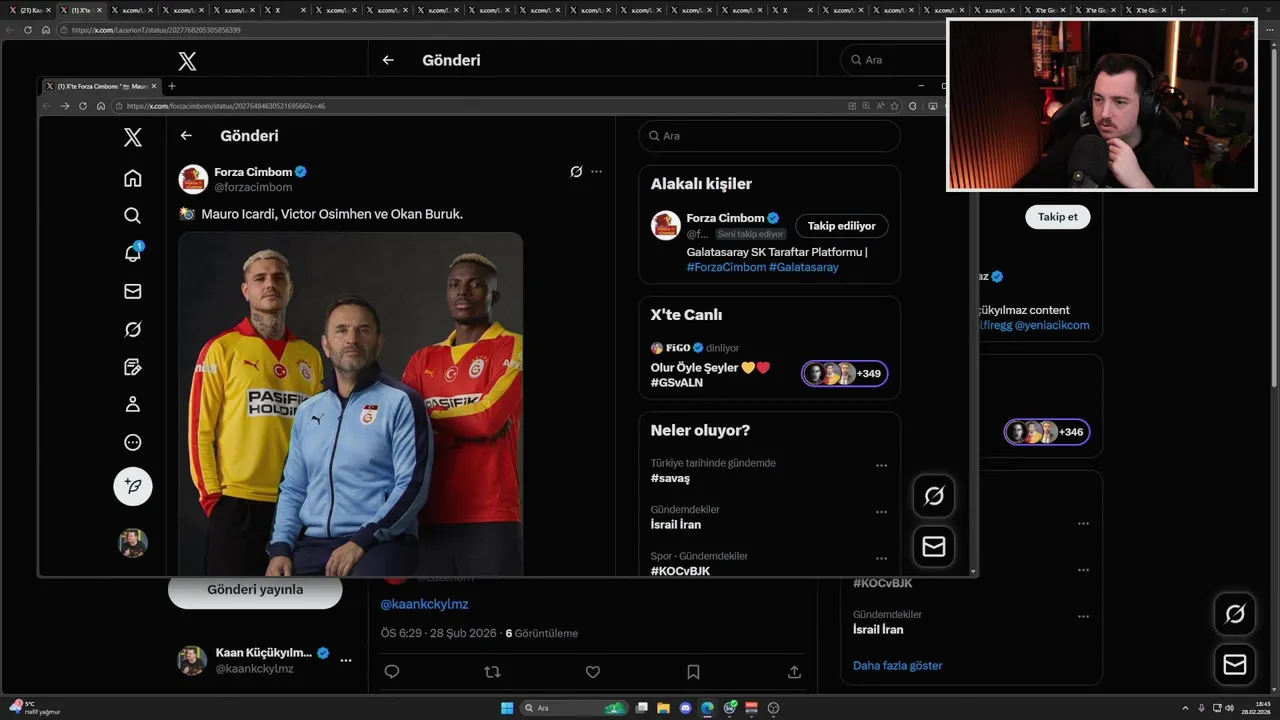
Task: Select the X'te Forza Cimbom tab in front window
Action: pyautogui.click(x=100, y=86)
